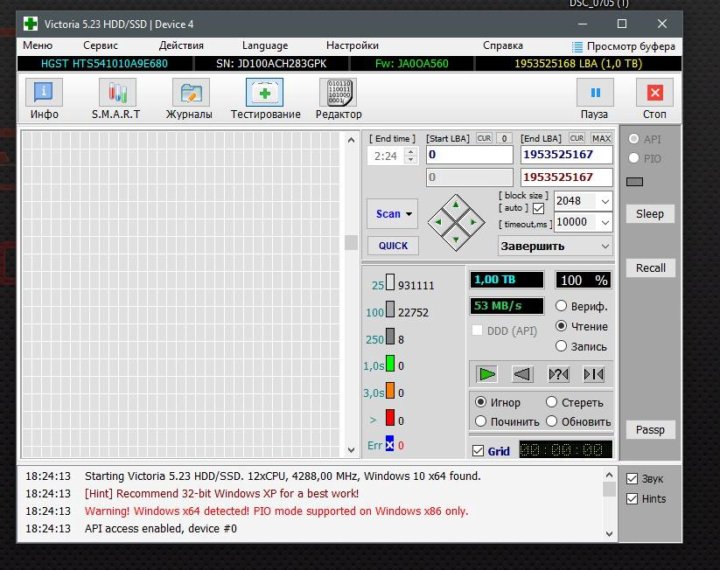
Task: Open the S.M.A.R.T panel icon
Action: click(117, 95)
